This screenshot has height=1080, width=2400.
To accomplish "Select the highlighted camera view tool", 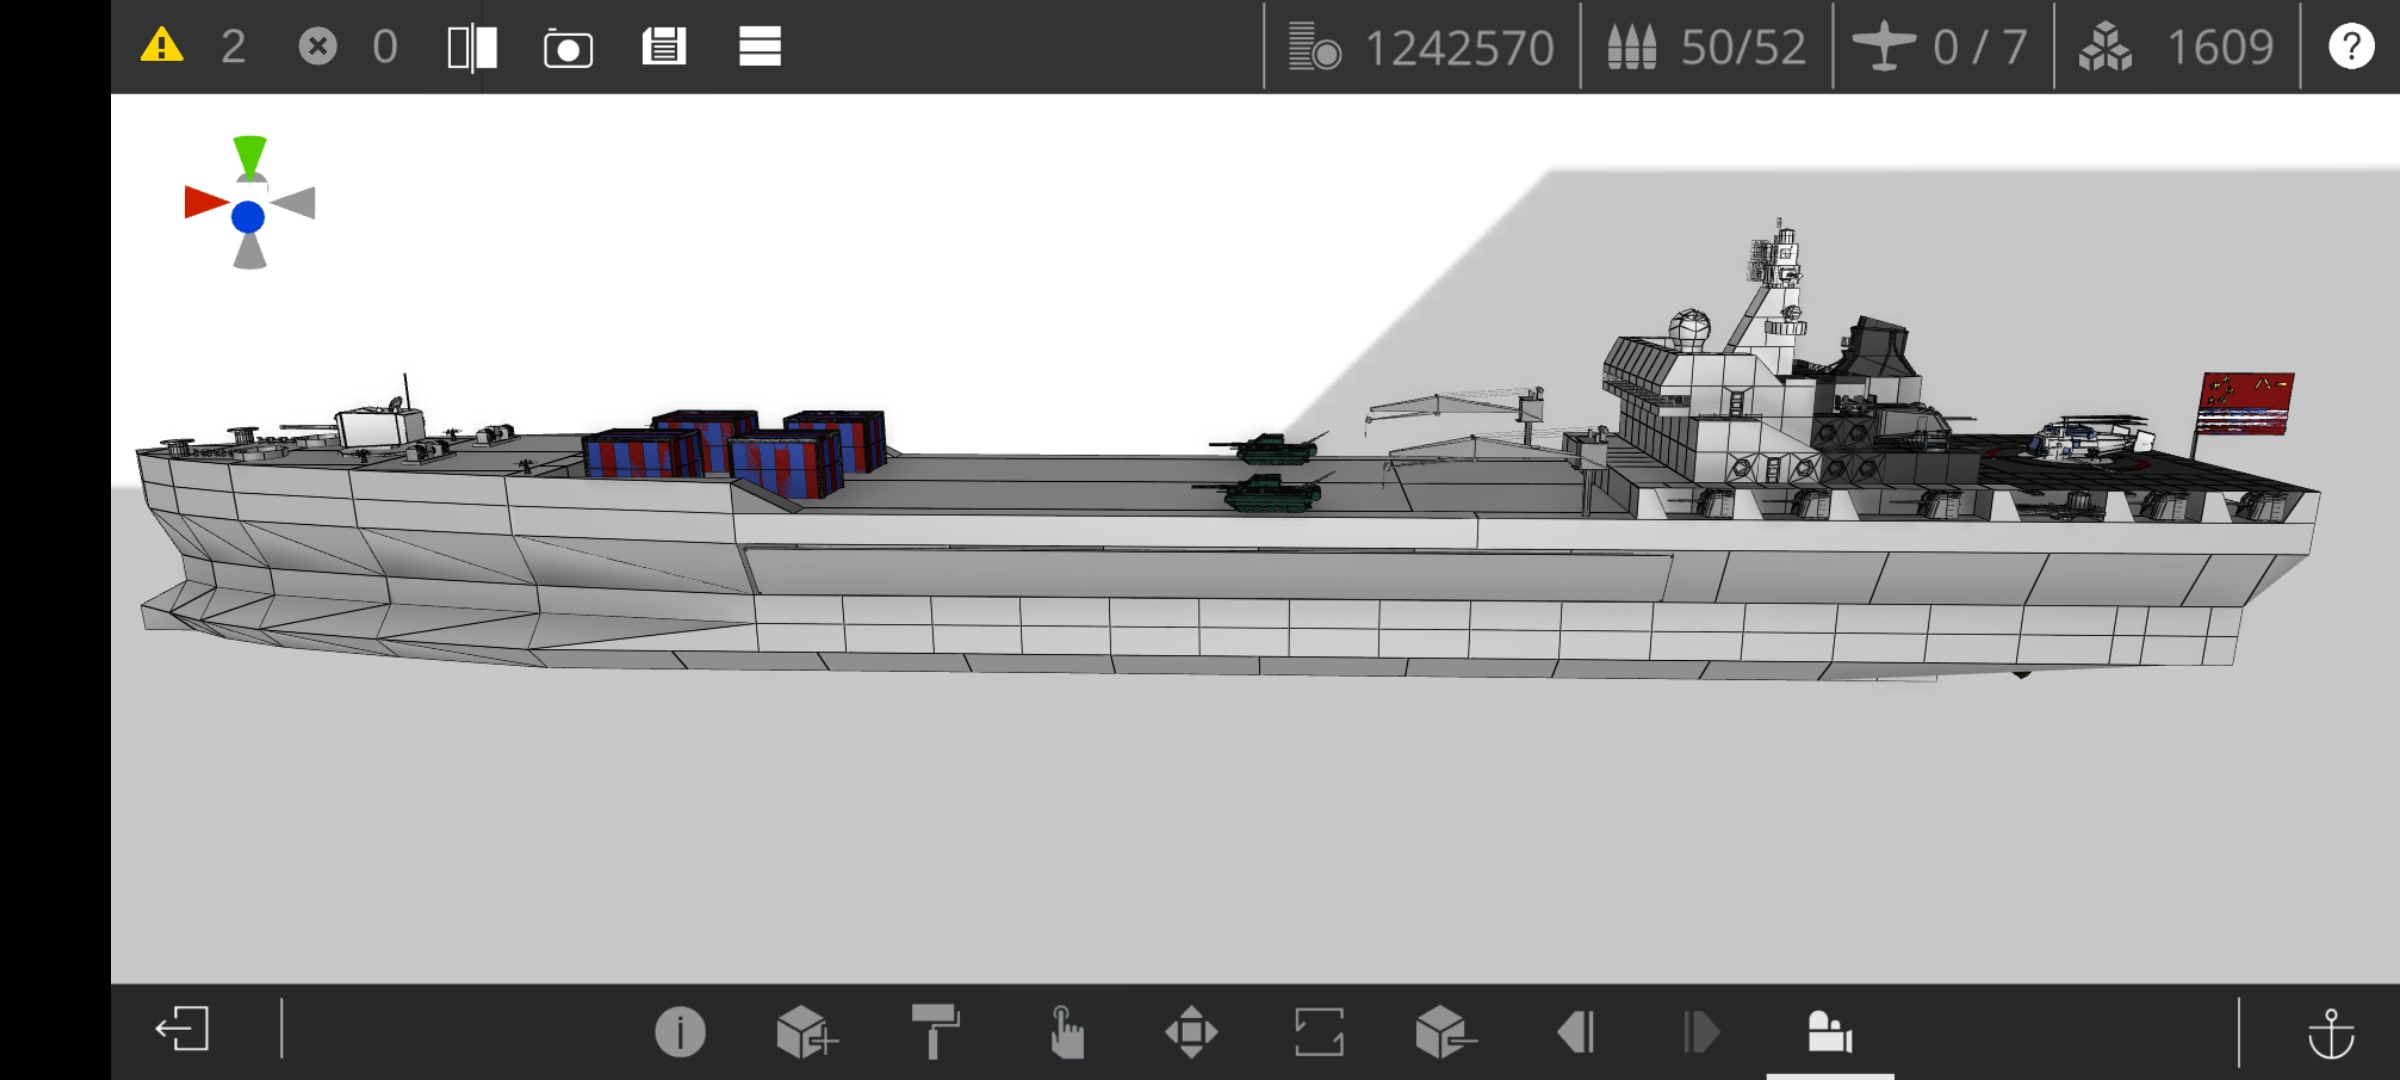I will pyautogui.click(x=1830, y=1031).
